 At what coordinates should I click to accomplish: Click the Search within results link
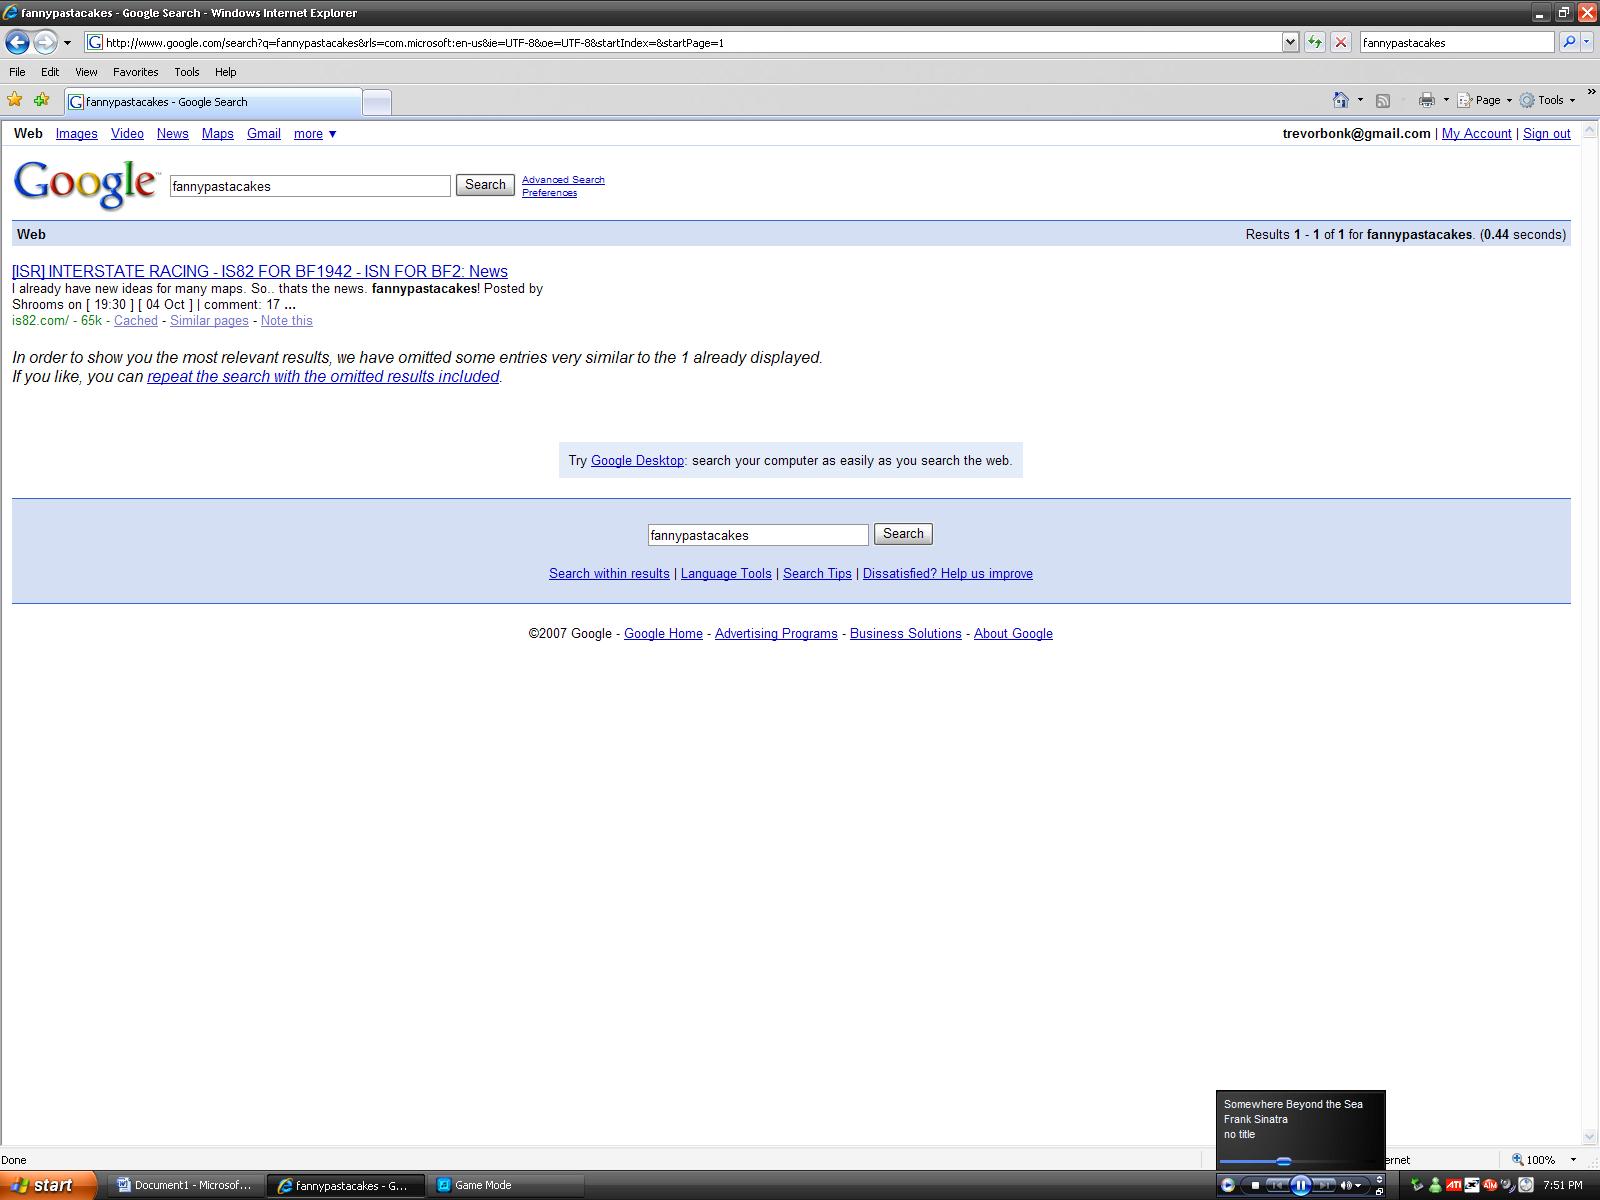click(609, 573)
